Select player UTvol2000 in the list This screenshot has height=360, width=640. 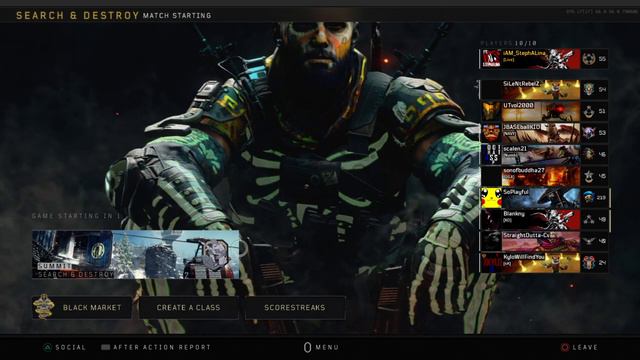point(544,111)
